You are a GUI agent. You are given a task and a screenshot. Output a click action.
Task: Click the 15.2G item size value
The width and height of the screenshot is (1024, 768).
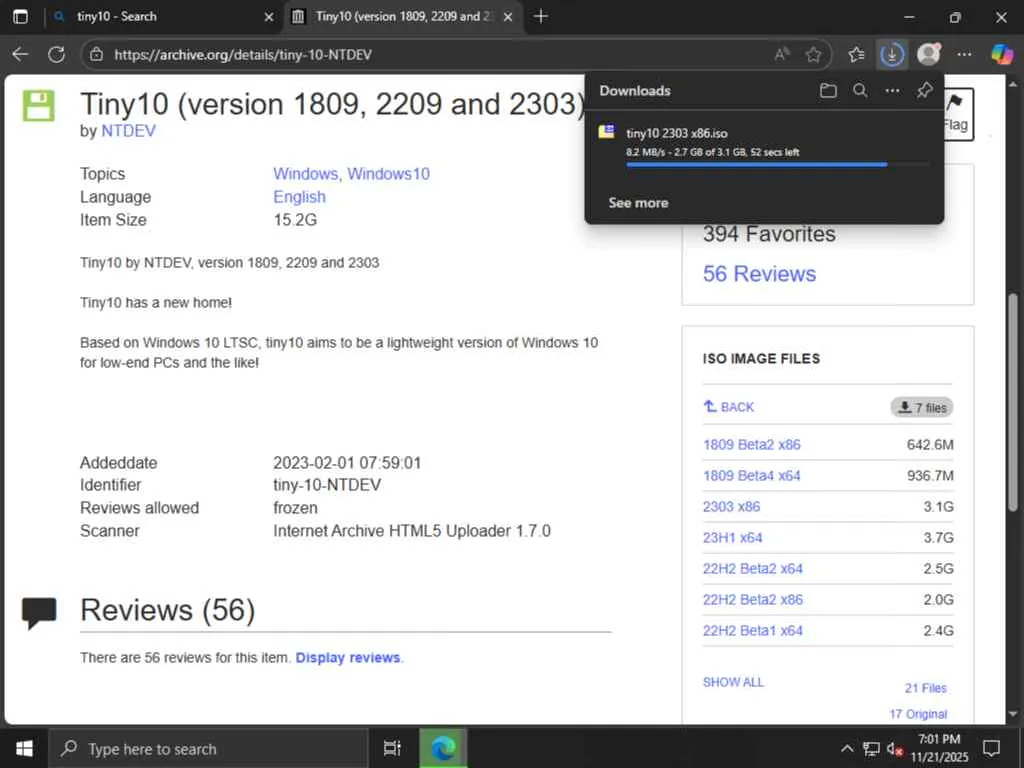coord(295,220)
